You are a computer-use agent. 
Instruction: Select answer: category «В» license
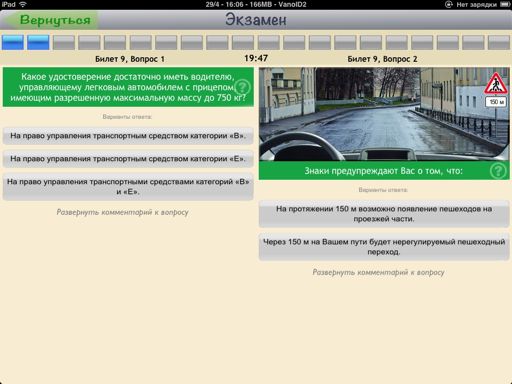pyautogui.click(x=128, y=136)
